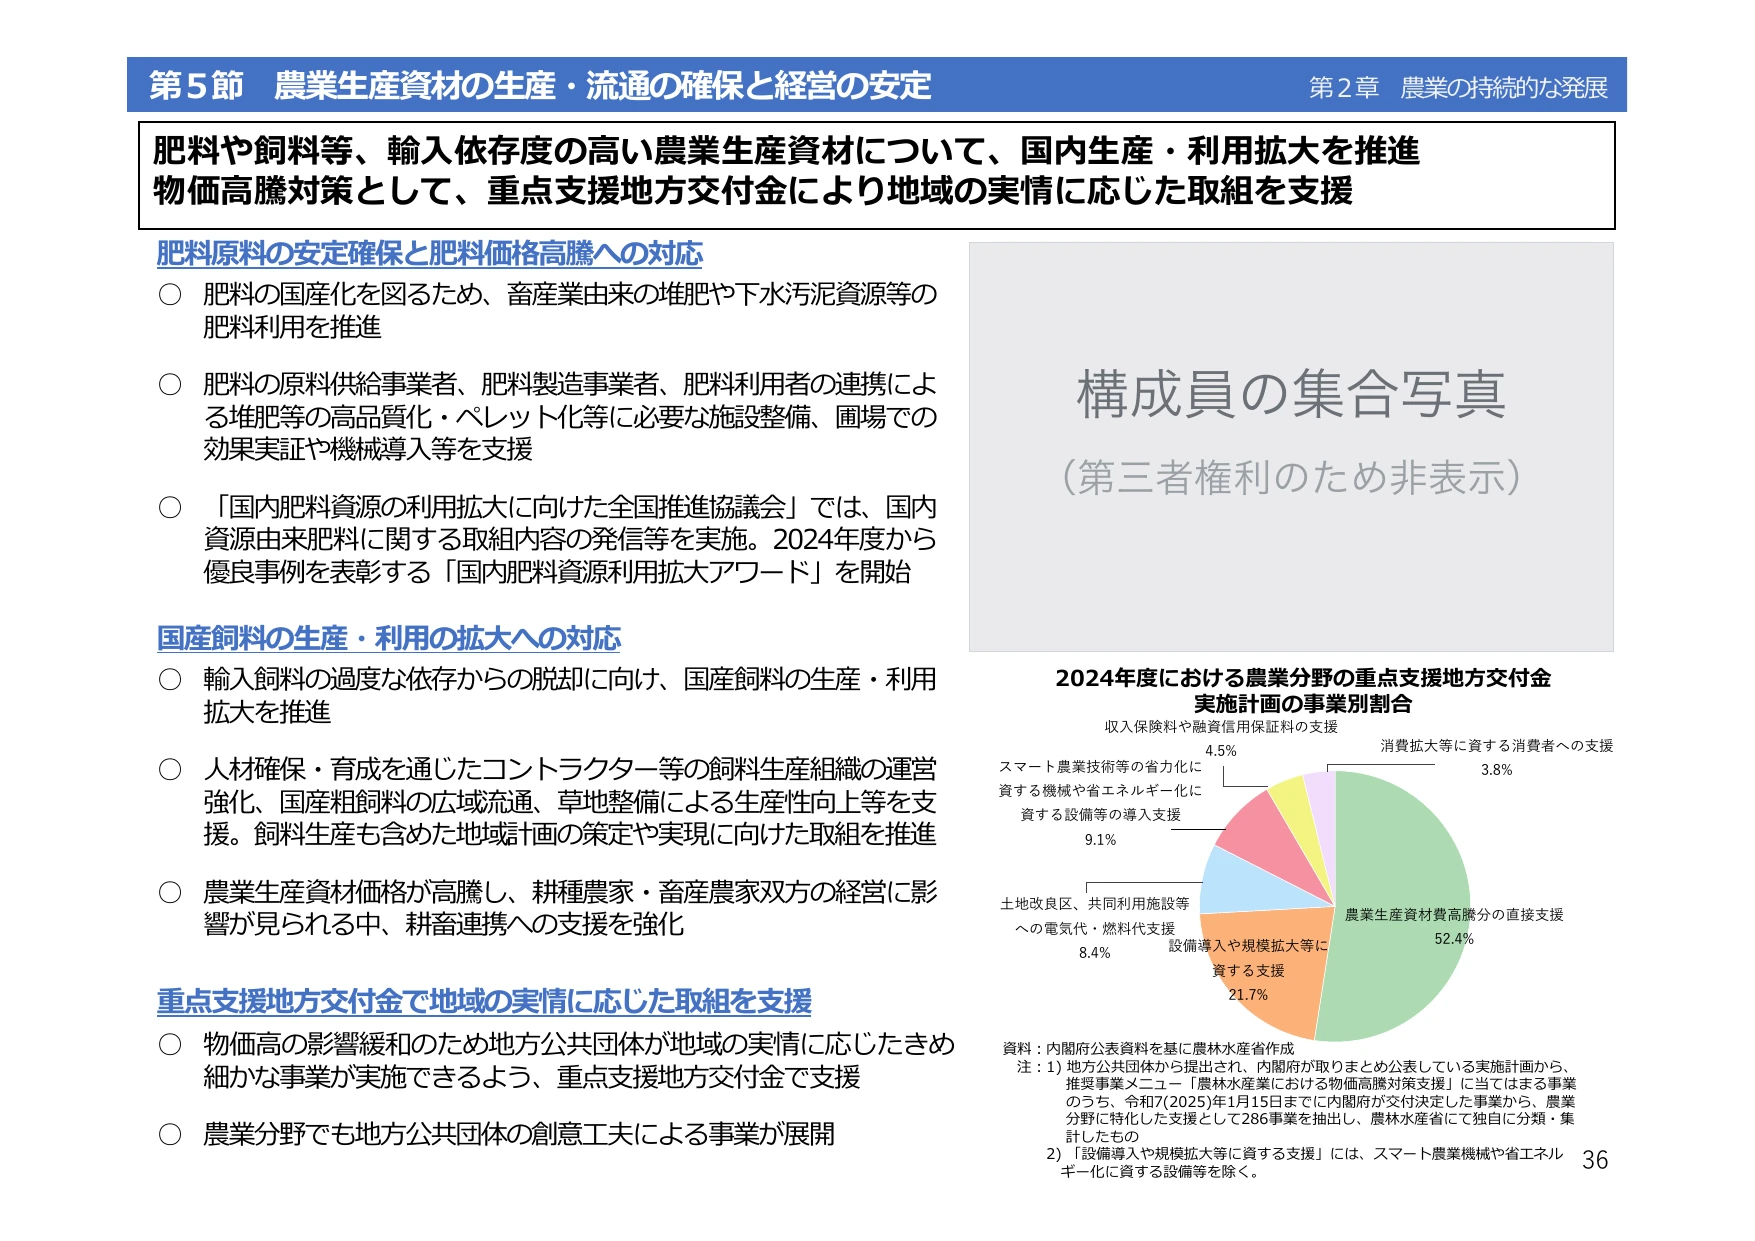The width and height of the screenshot is (1755, 1241).
Task: Click note 2) about 「設備導入や規模拡大等に資する支援」
Action: (1304, 1163)
